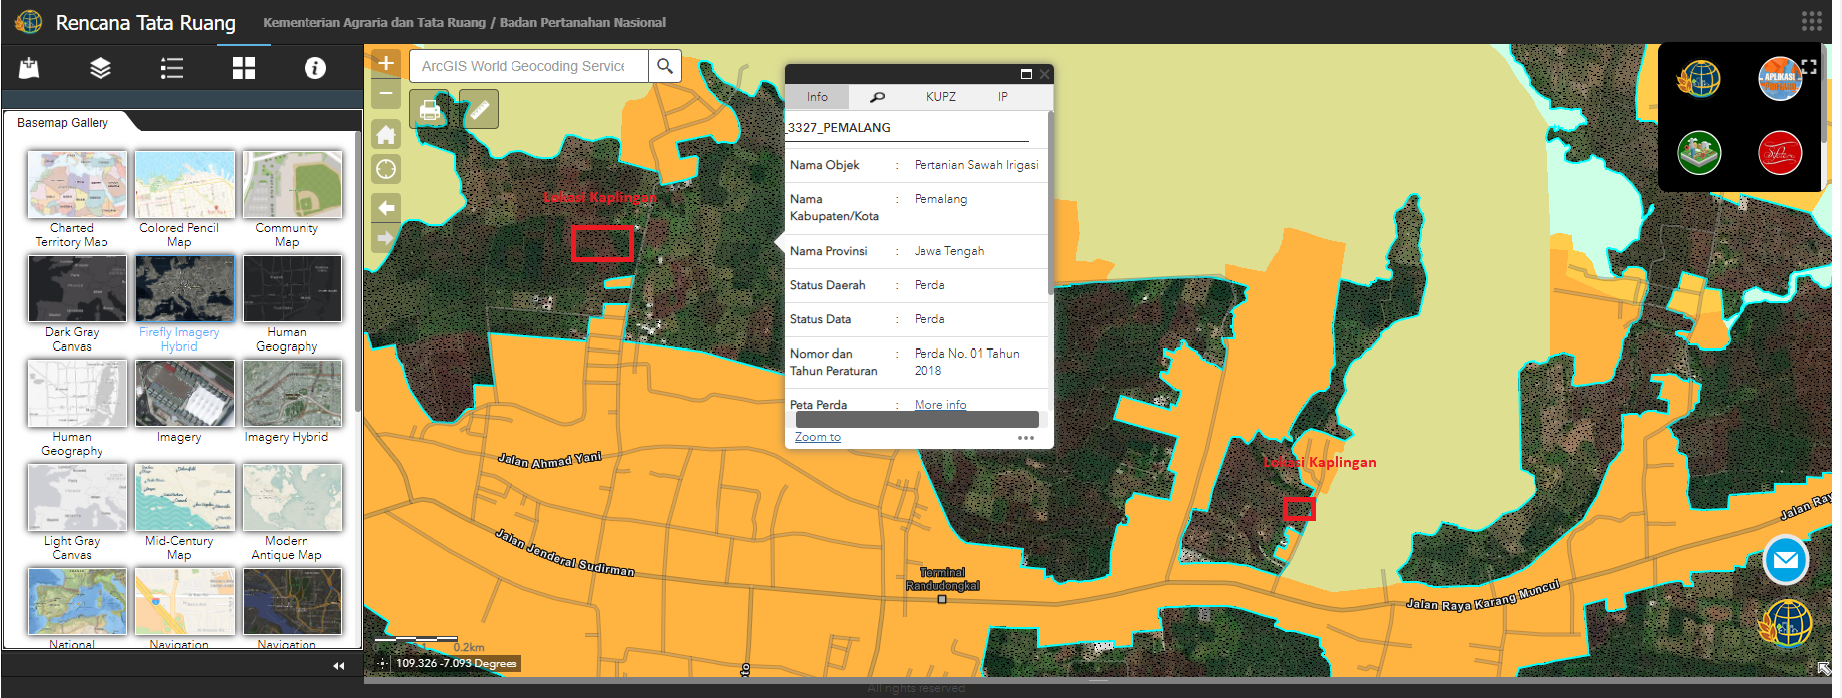Click the blue mail contact button
1842x698 pixels.
[x=1785, y=560]
